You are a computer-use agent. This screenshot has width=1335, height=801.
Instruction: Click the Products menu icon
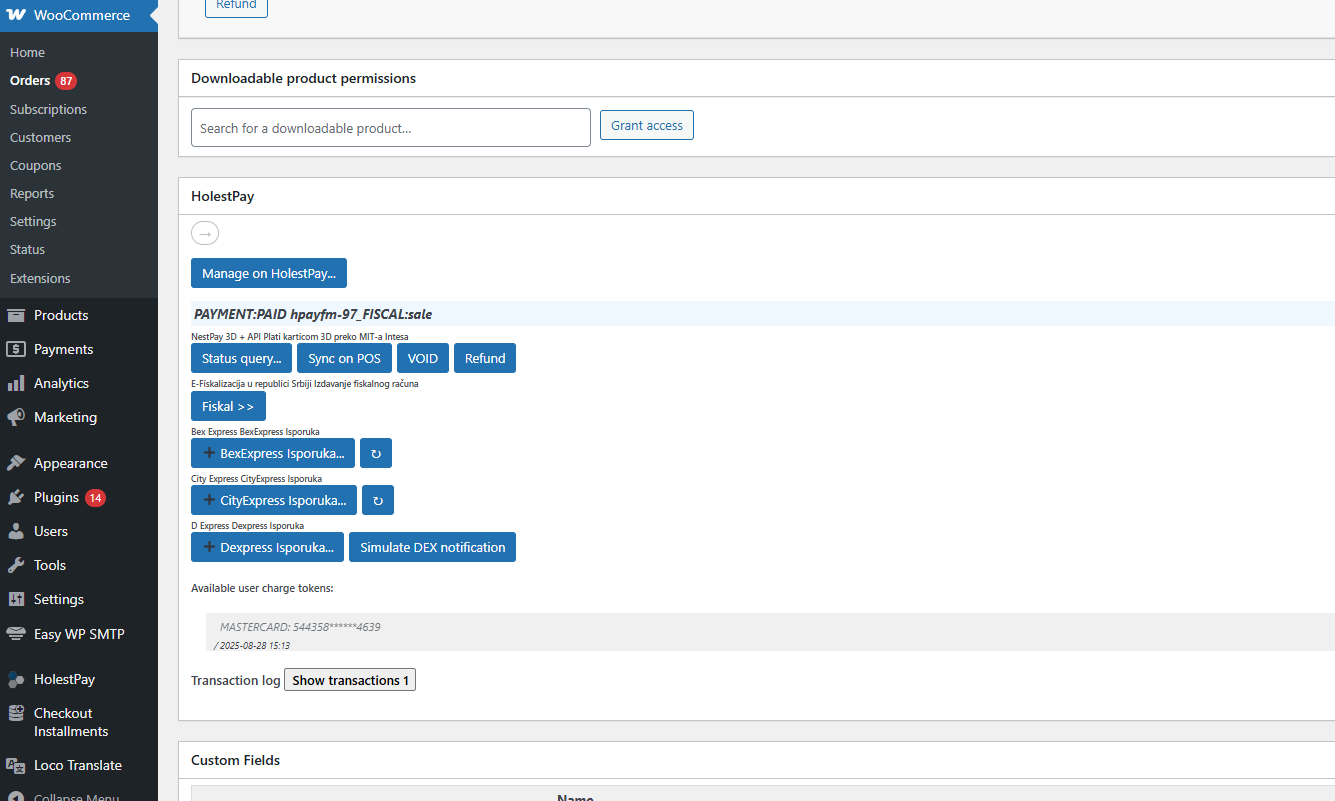(16, 315)
